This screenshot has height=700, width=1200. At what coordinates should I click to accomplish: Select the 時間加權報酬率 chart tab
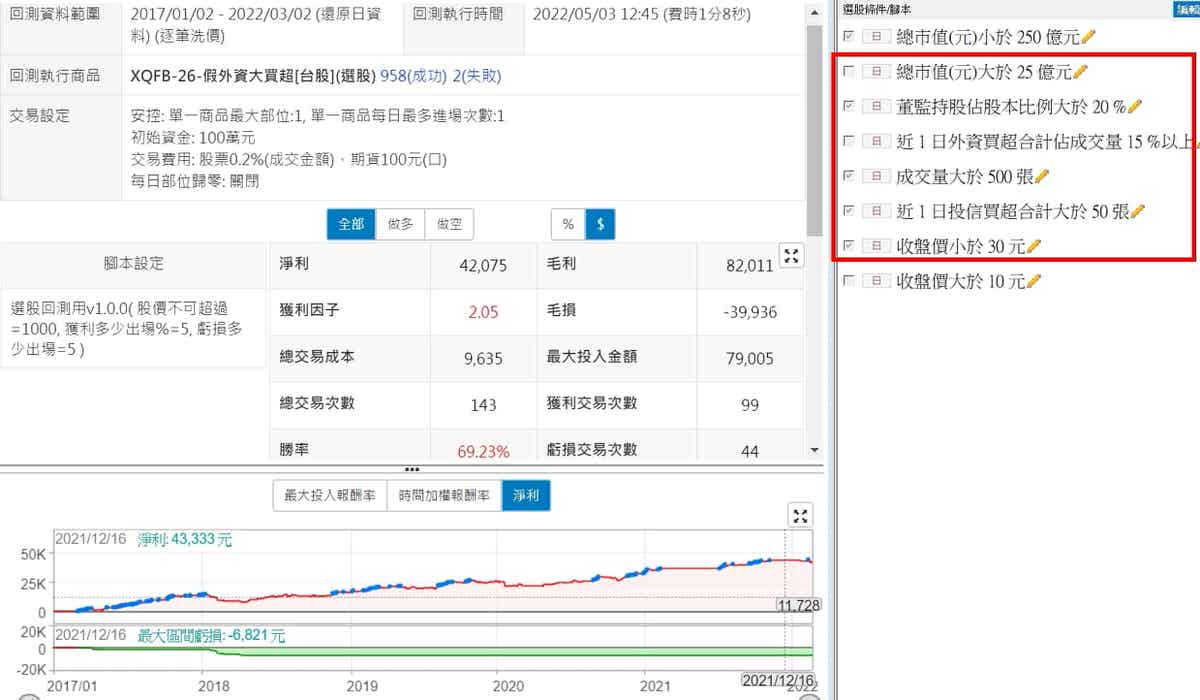pos(443,496)
